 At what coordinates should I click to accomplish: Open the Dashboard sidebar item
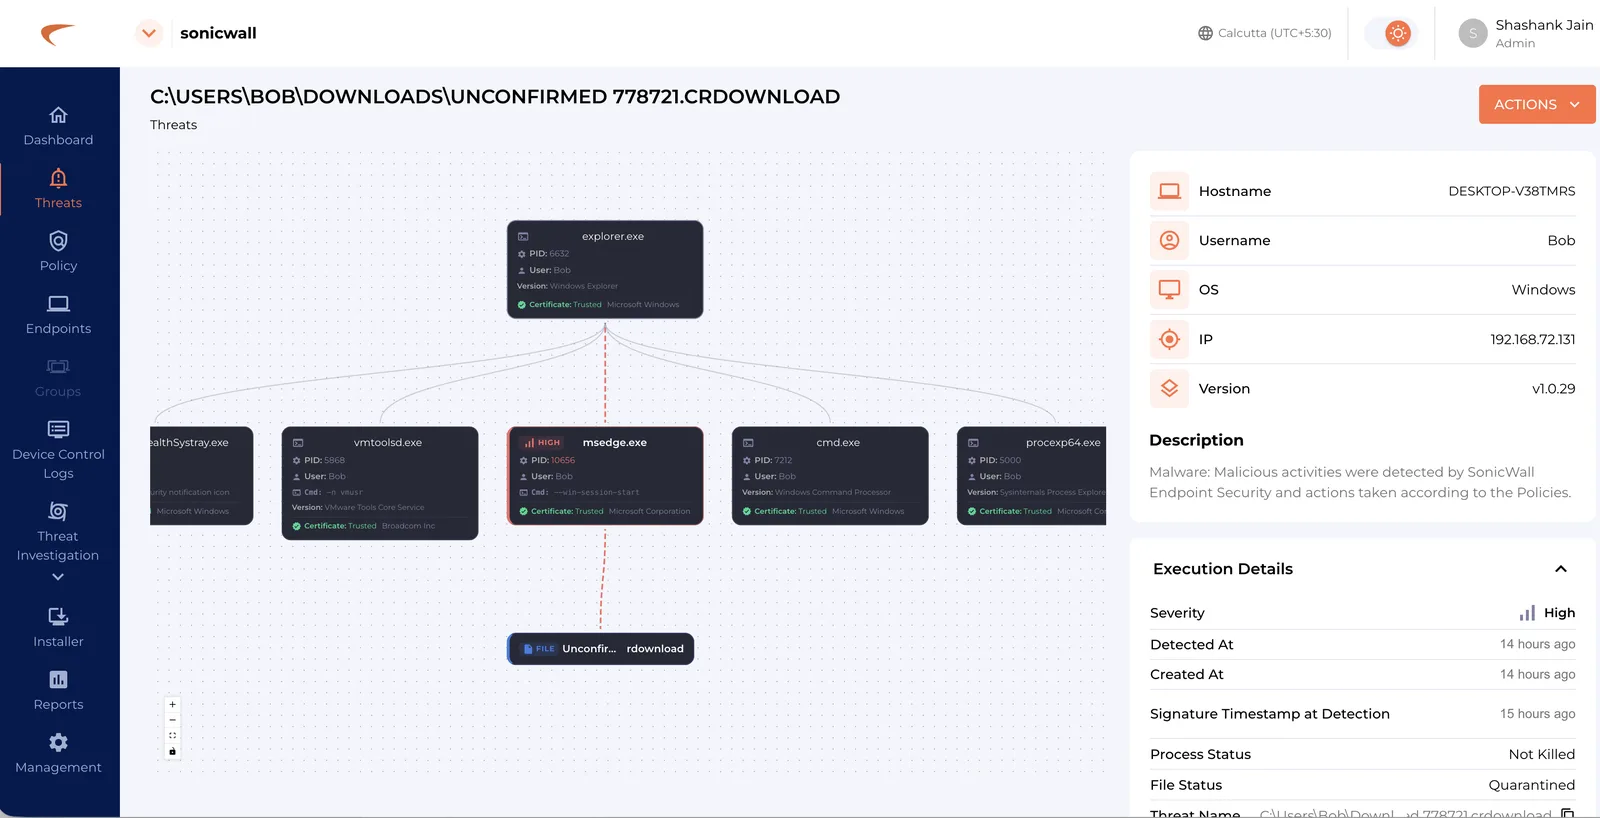(58, 127)
